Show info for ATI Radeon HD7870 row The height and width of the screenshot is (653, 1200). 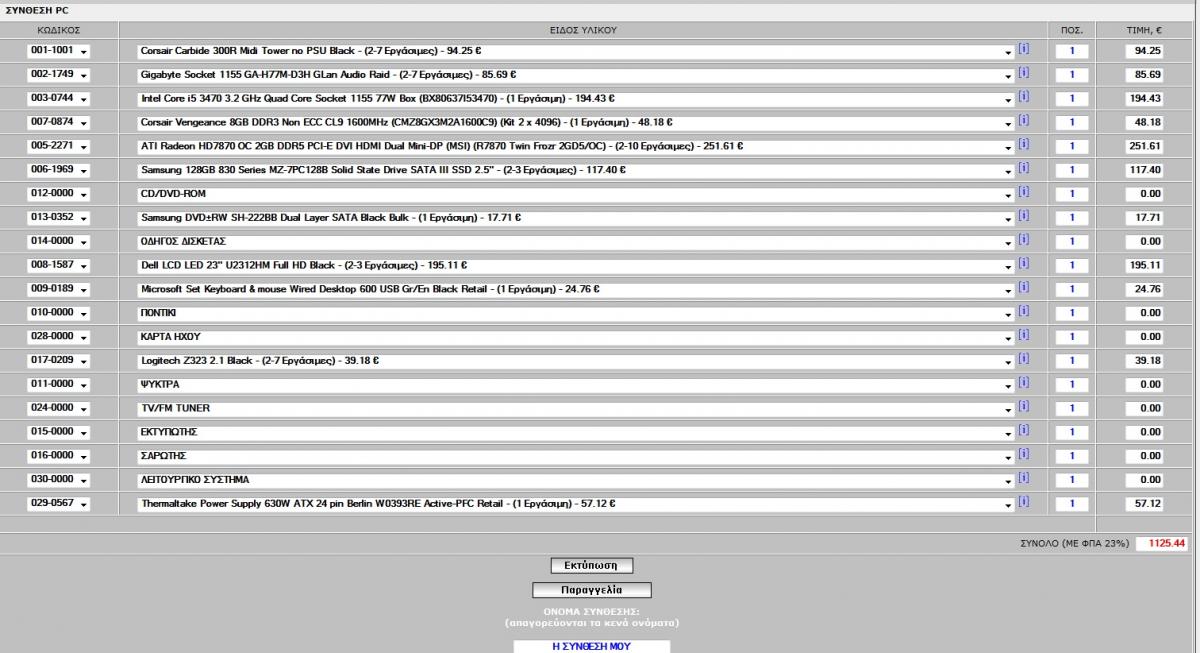pyautogui.click(x=1023, y=145)
